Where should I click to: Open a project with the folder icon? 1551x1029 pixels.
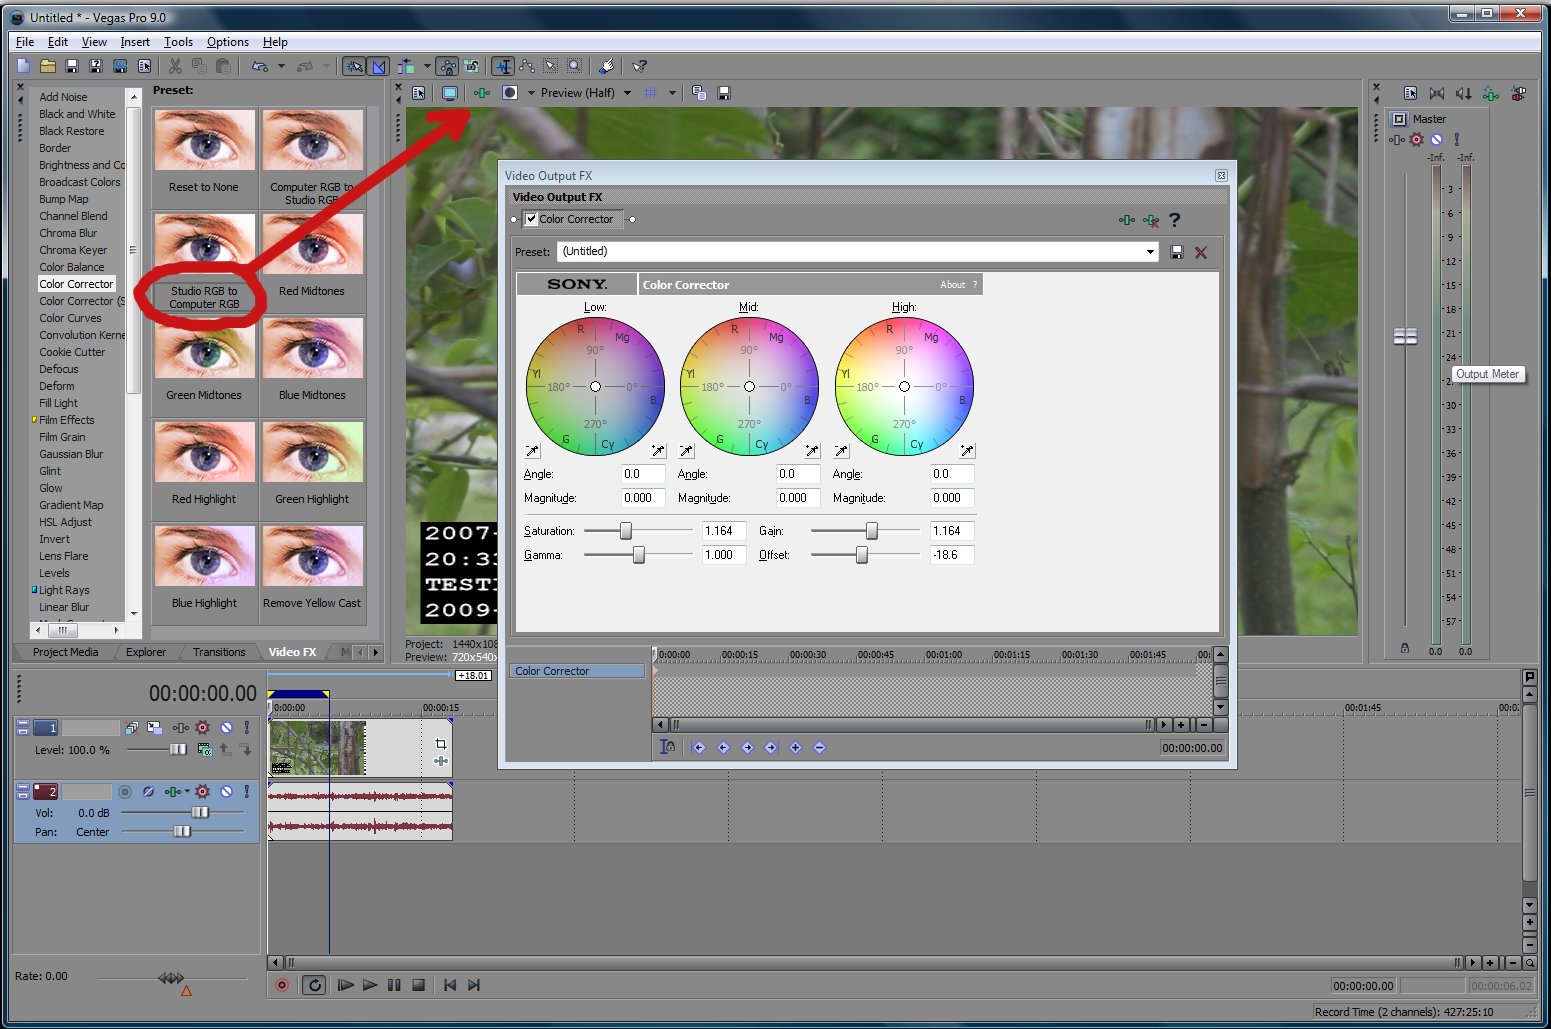tap(47, 66)
